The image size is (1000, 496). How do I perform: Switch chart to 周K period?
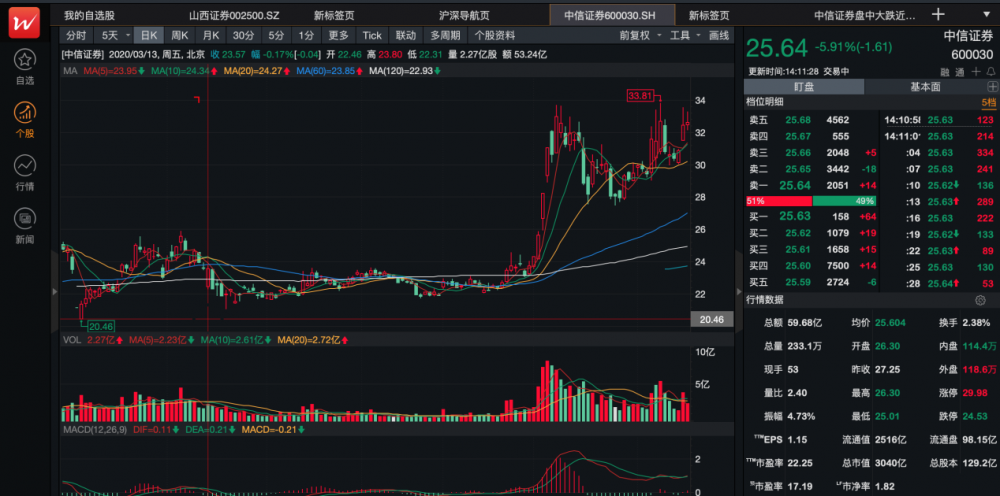click(179, 36)
